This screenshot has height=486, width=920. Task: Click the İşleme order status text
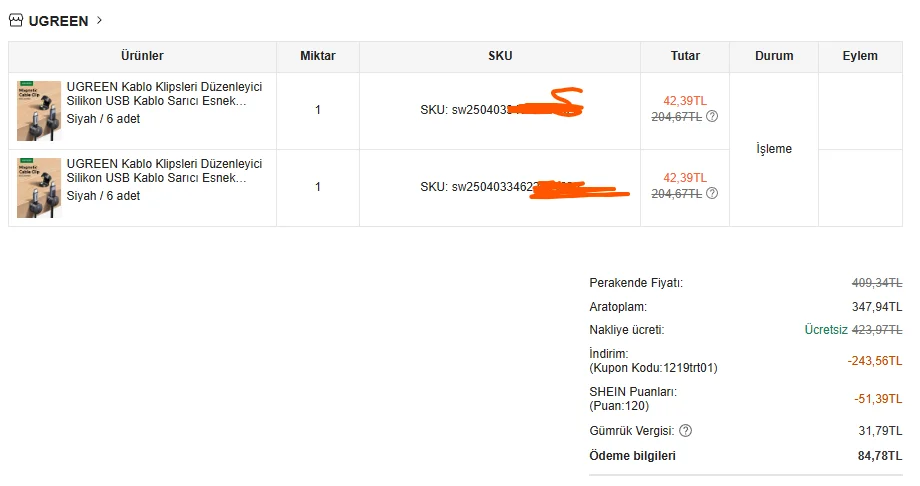pyautogui.click(x=774, y=149)
